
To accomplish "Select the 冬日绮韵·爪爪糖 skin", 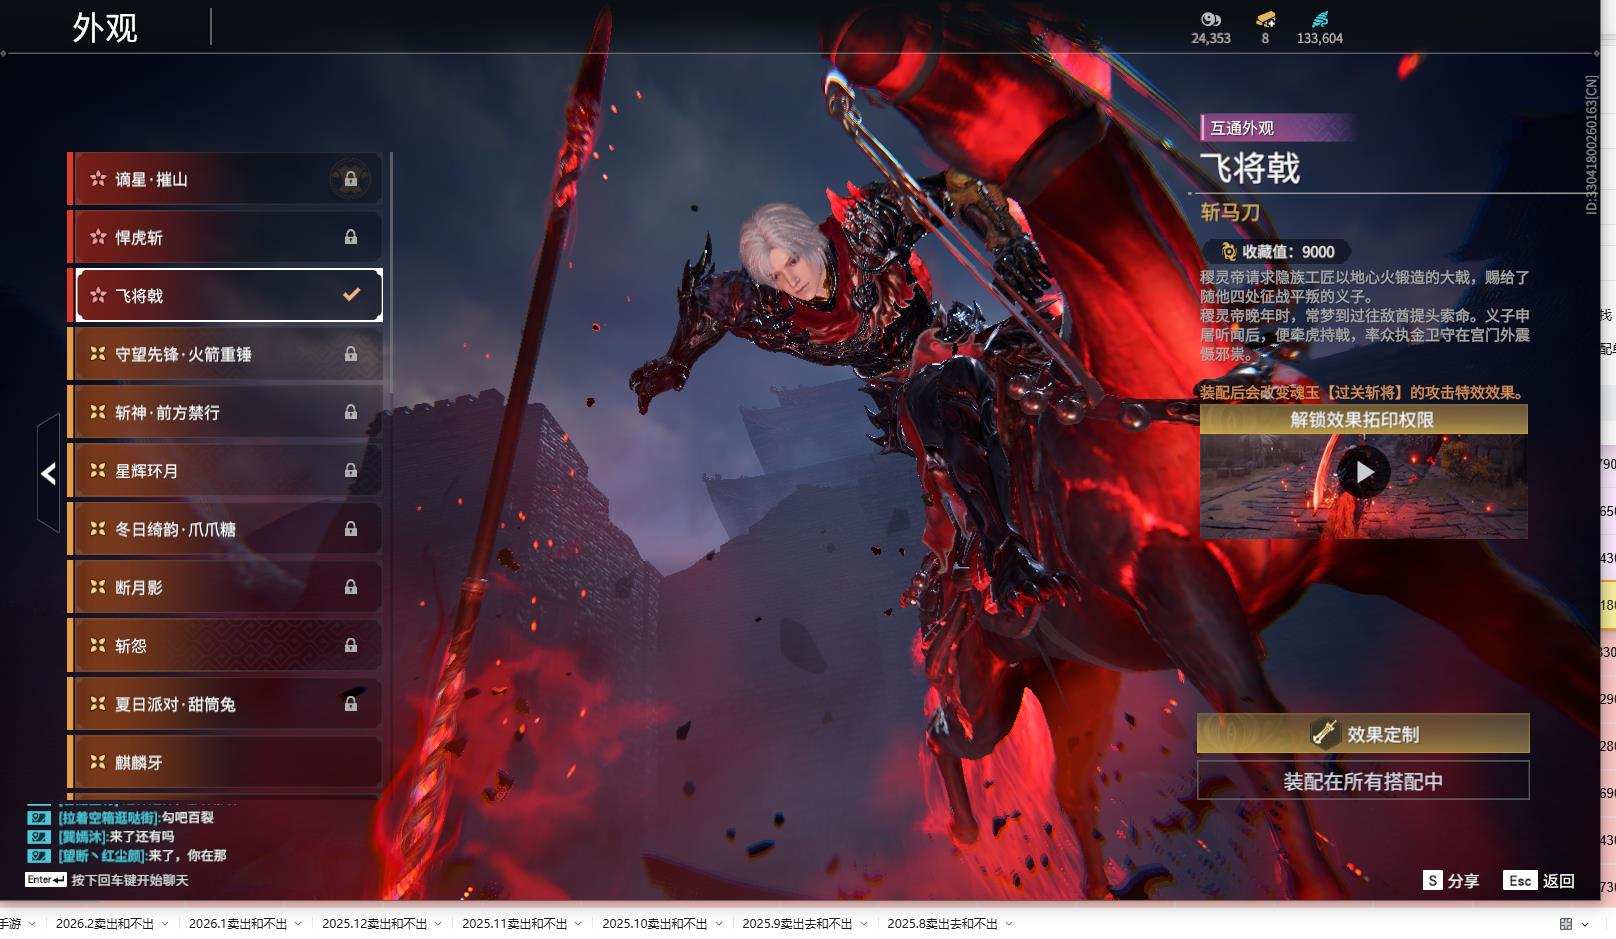I will coord(226,529).
